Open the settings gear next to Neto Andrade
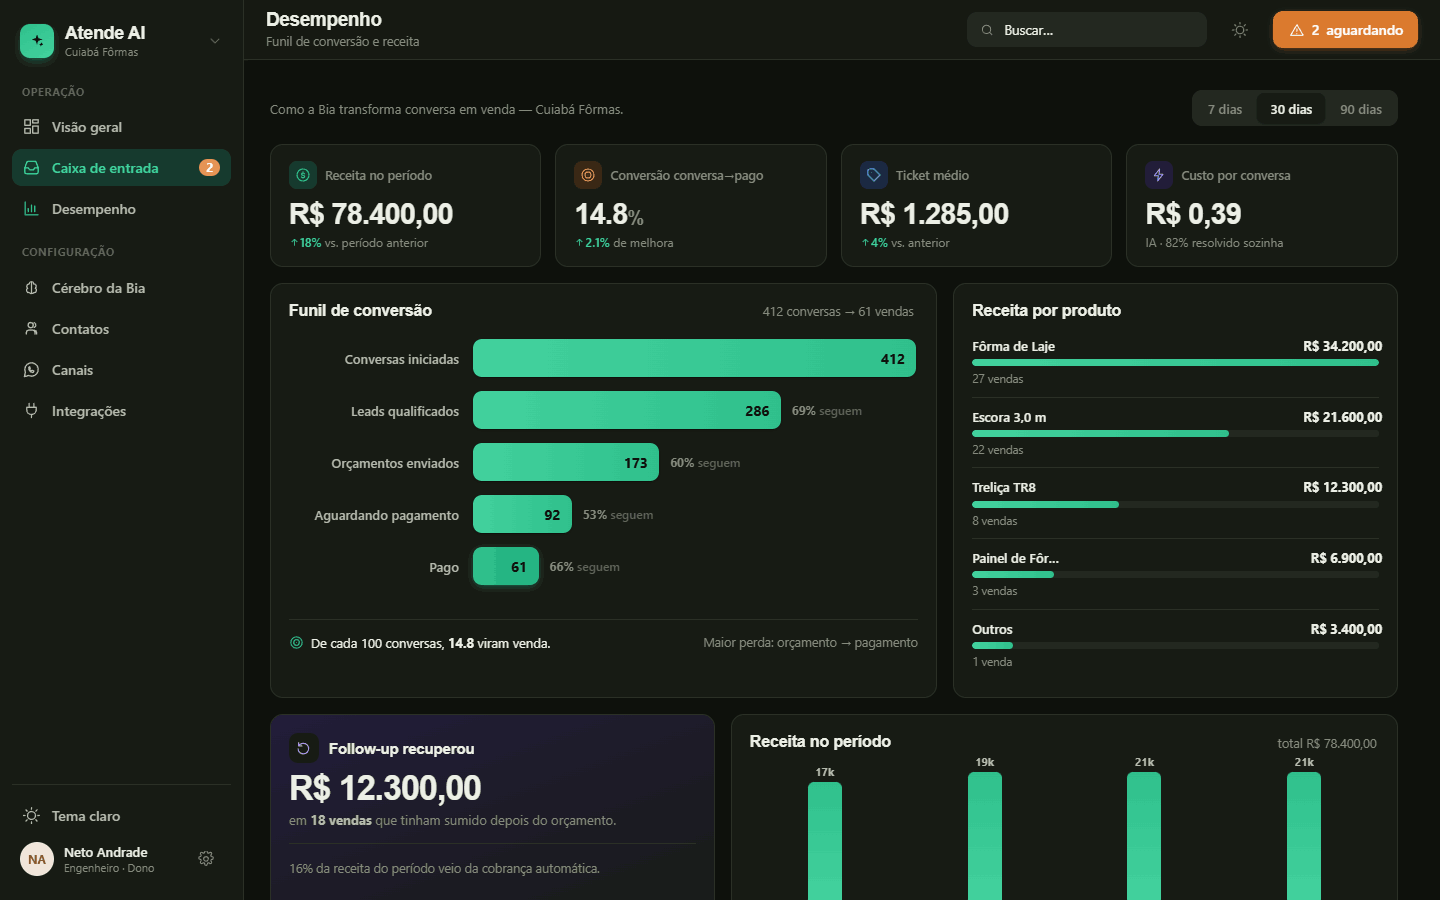Screen dimensions: 1440x900 [206, 859]
